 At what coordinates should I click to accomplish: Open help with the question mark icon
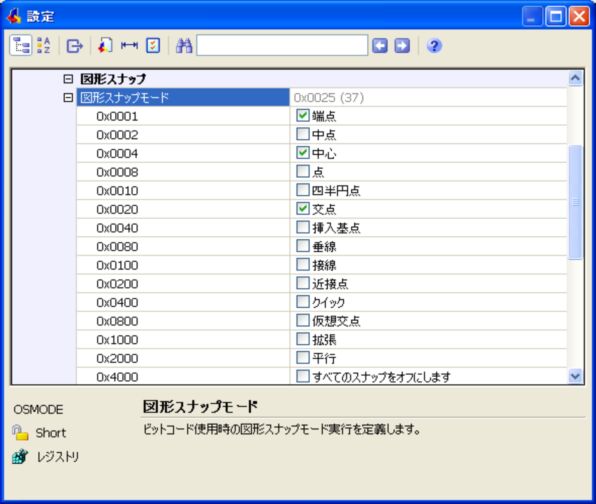click(x=434, y=46)
